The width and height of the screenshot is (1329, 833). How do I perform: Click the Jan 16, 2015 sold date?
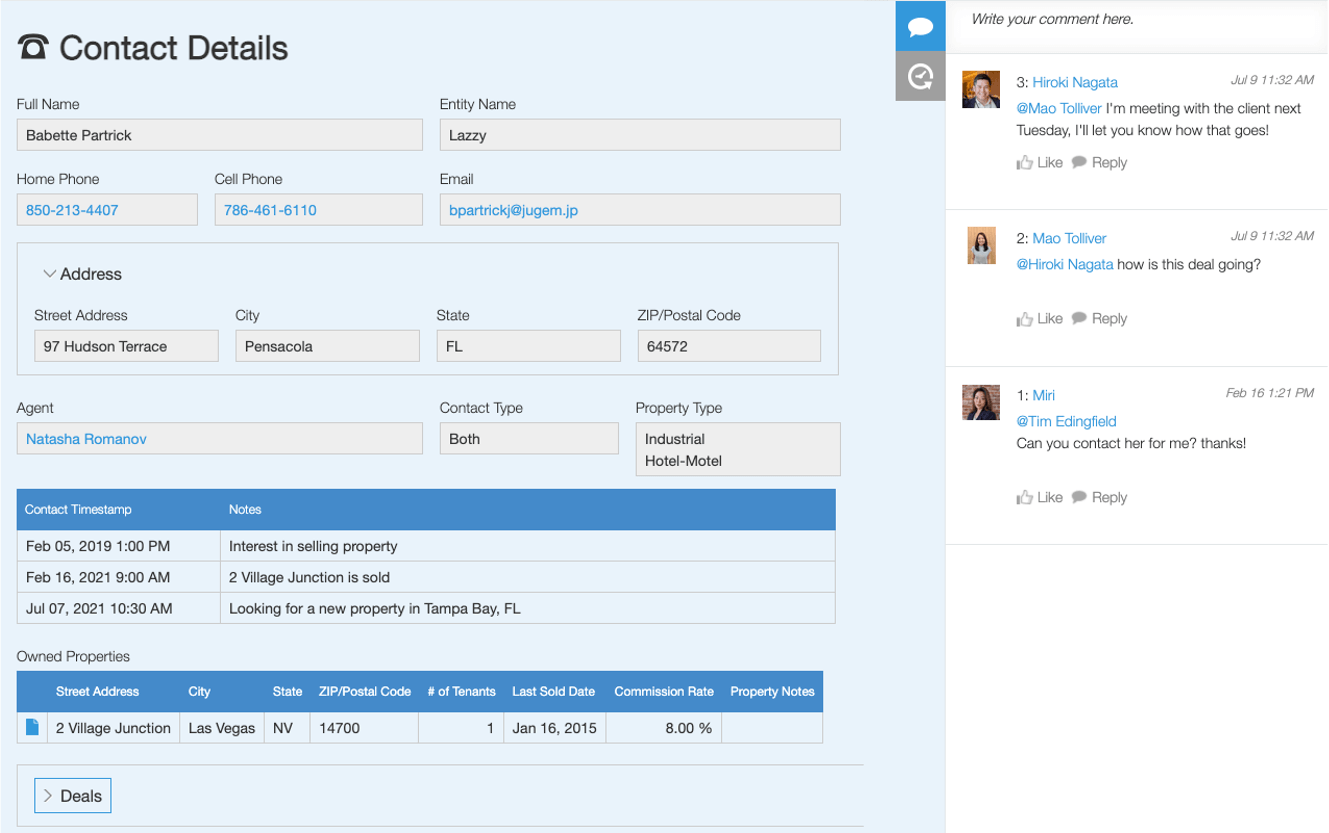click(x=554, y=728)
